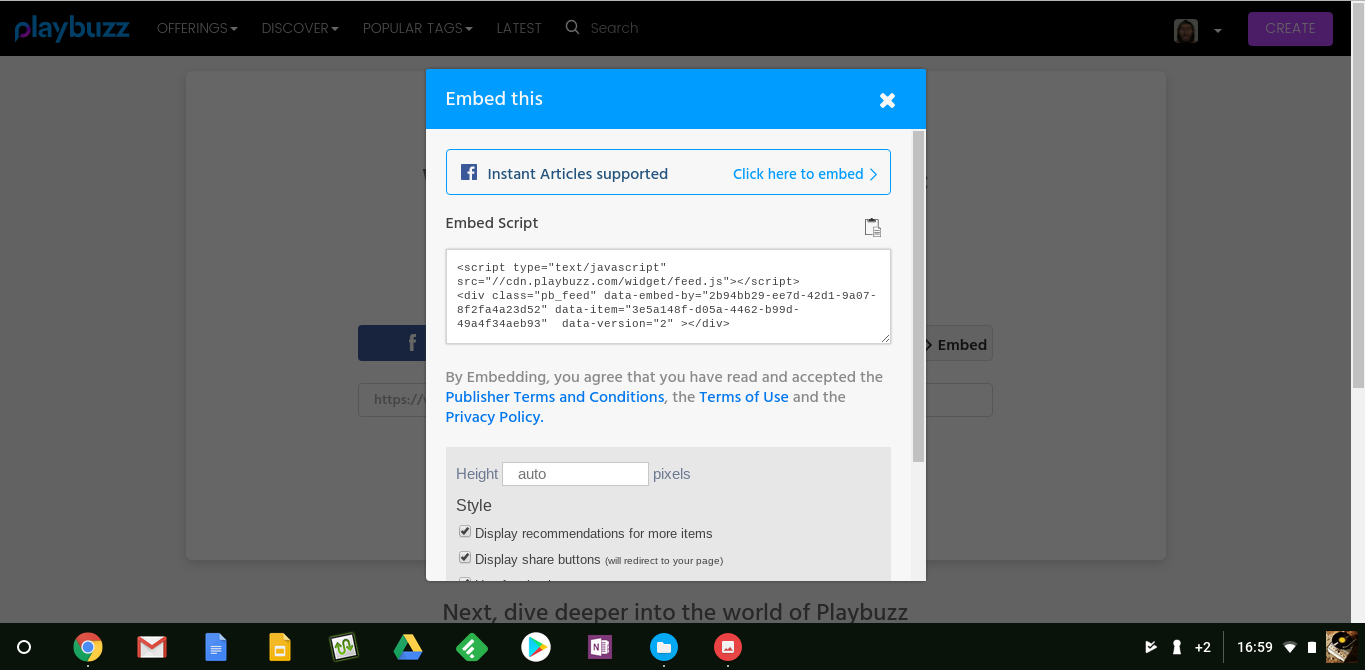Click the tray keyhole icon
The image size is (1365, 670).
(x=1177, y=647)
